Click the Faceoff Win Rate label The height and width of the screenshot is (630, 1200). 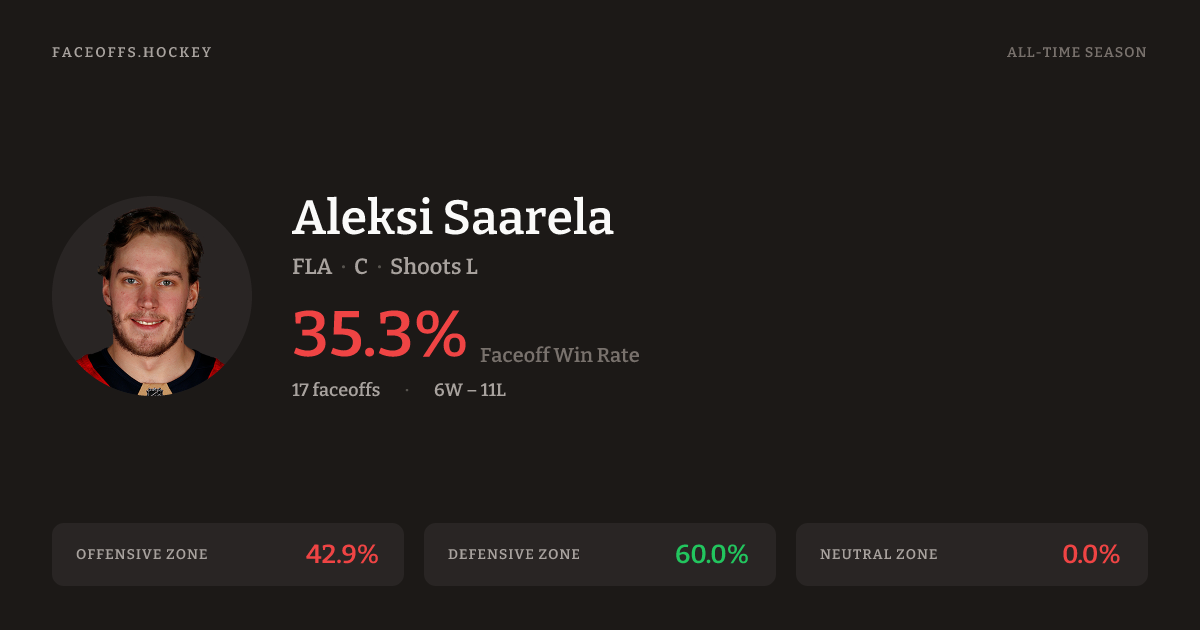(559, 355)
